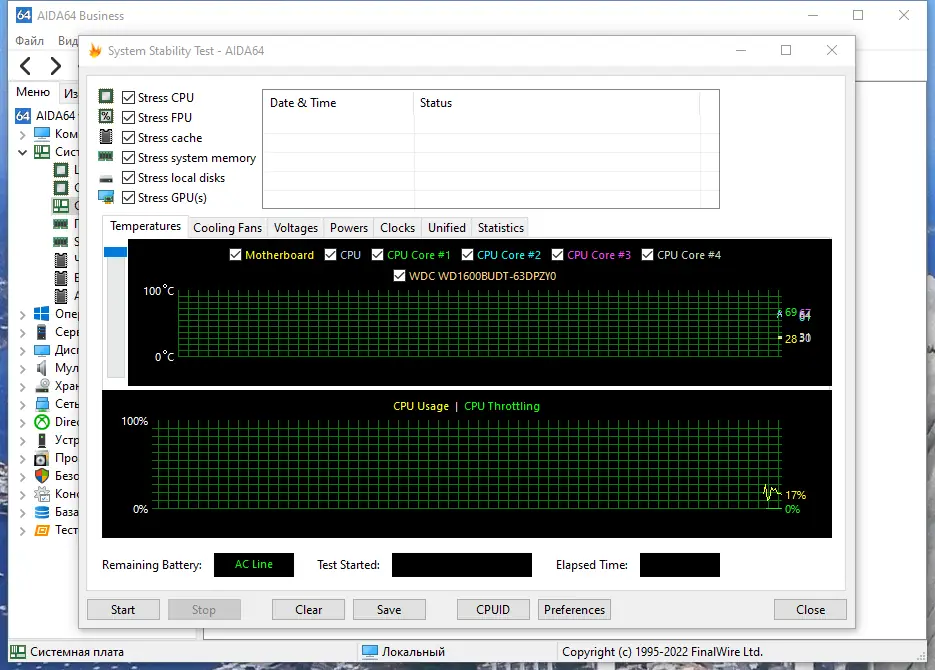Uncheck Stress cache checkbox
The height and width of the screenshot is (670, 935).
[x=128, y=138]
